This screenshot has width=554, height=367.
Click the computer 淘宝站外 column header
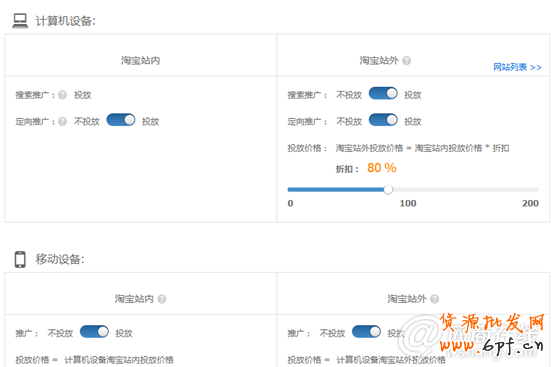[x=379, y=60]
